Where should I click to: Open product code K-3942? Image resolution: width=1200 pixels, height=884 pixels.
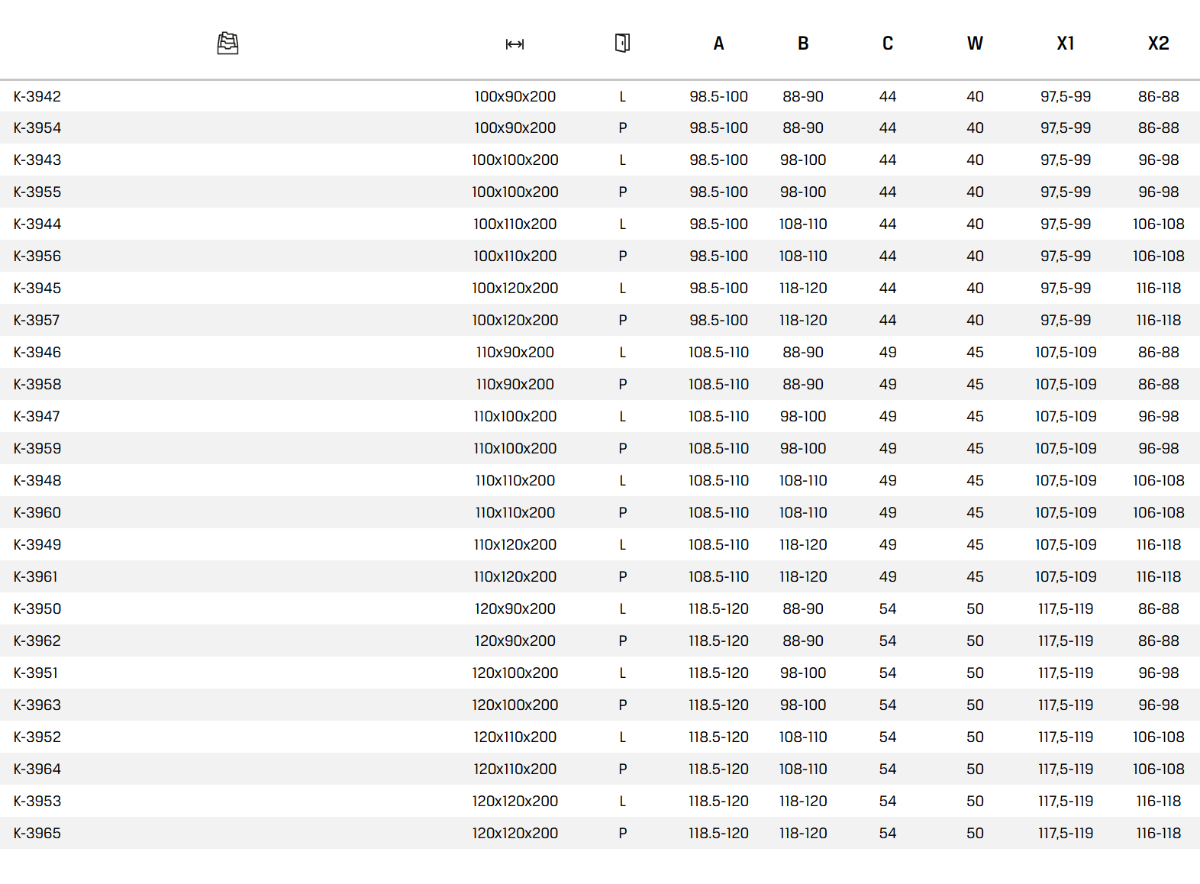click(37, 97)
